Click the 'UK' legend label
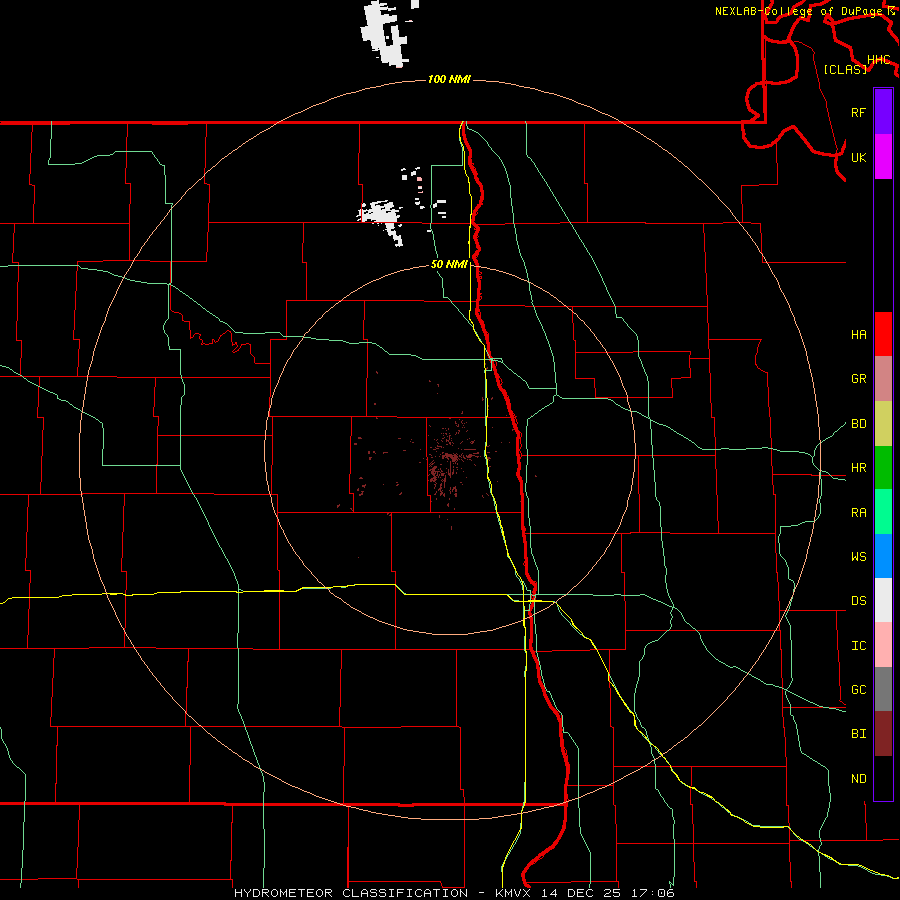This screenshot has width=900, height=900. point(858,157)
